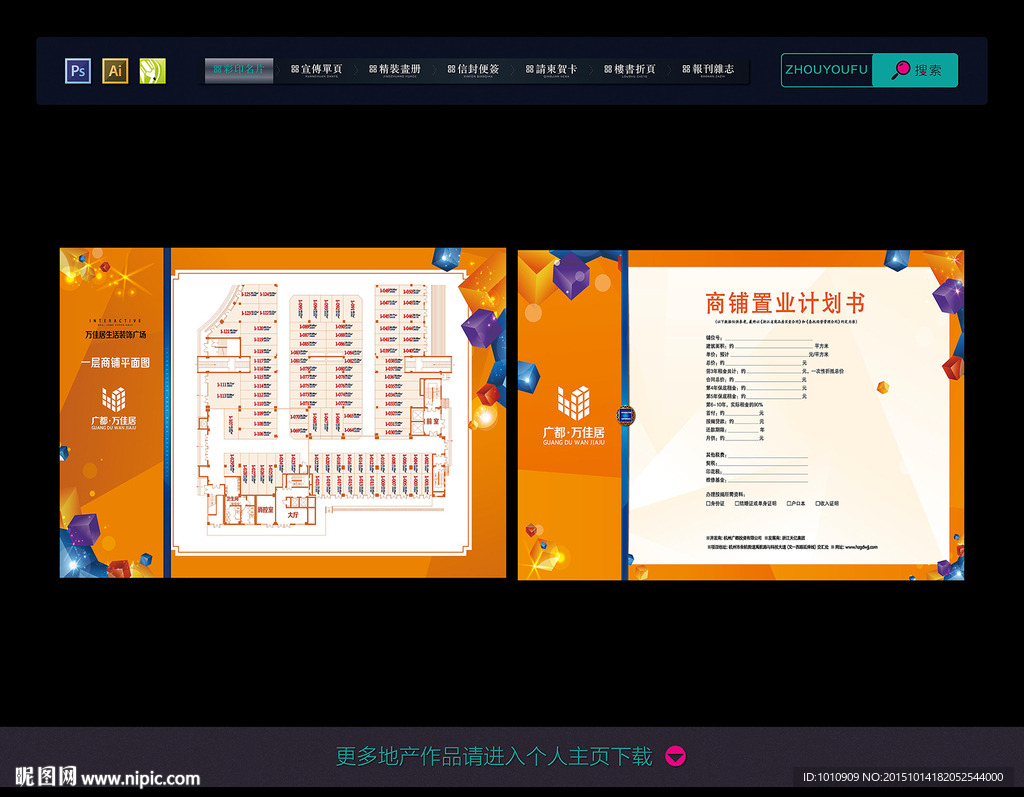Screen dimensions: 1024x797
Task: Open the Photoshop (Ps) application icon
Action: pyautogui.click(x=77, y=70)
